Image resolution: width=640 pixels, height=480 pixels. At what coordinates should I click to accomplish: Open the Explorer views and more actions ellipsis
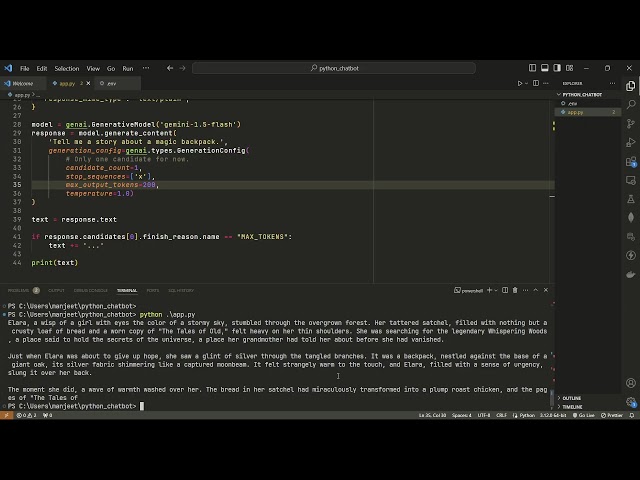click(612, 83)
